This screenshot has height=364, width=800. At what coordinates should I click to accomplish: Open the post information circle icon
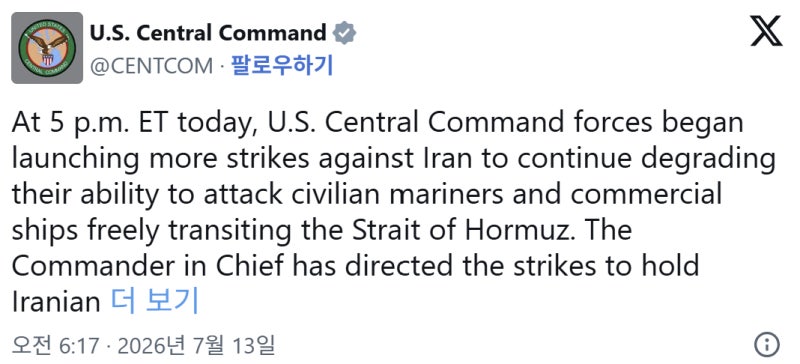coord(766,344)
